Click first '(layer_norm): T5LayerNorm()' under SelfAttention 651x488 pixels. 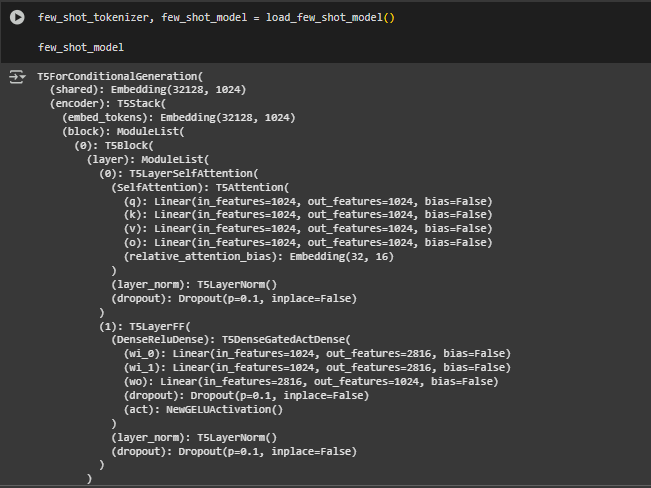click(194, 284)
